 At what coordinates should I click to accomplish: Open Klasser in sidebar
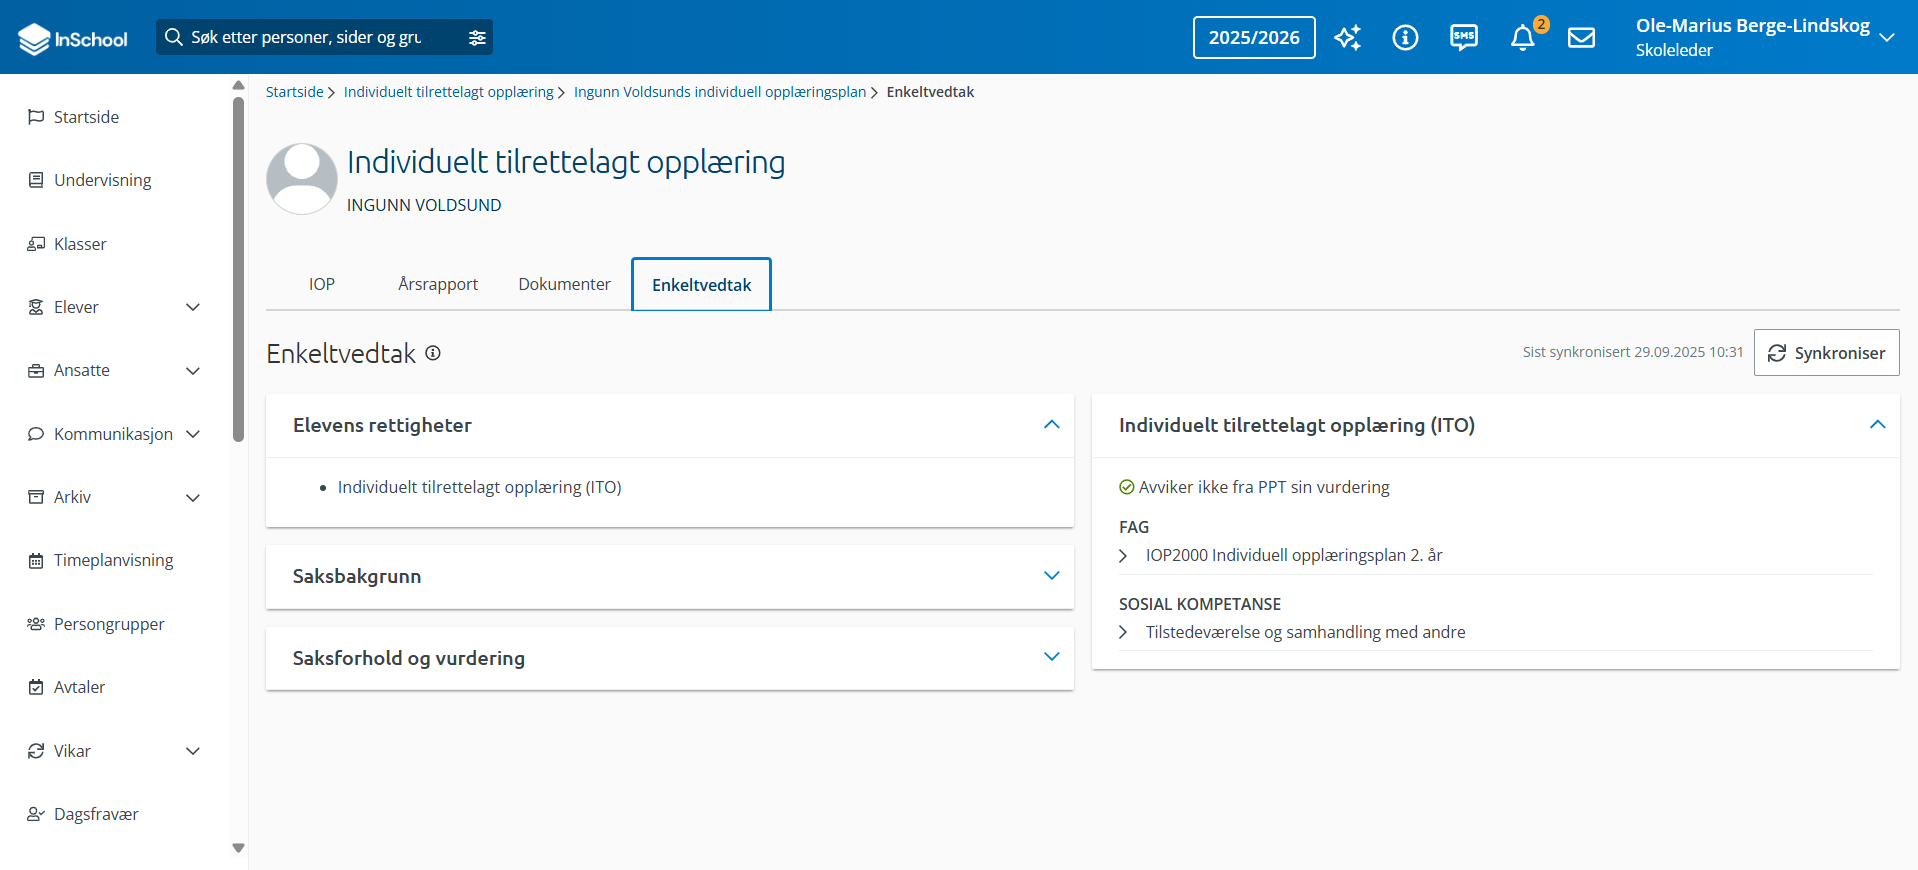(x=80, y=244)
